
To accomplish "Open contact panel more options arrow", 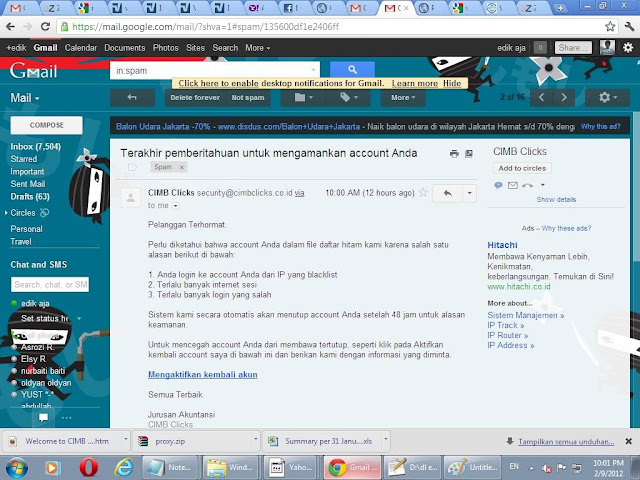I will [542, 185].
